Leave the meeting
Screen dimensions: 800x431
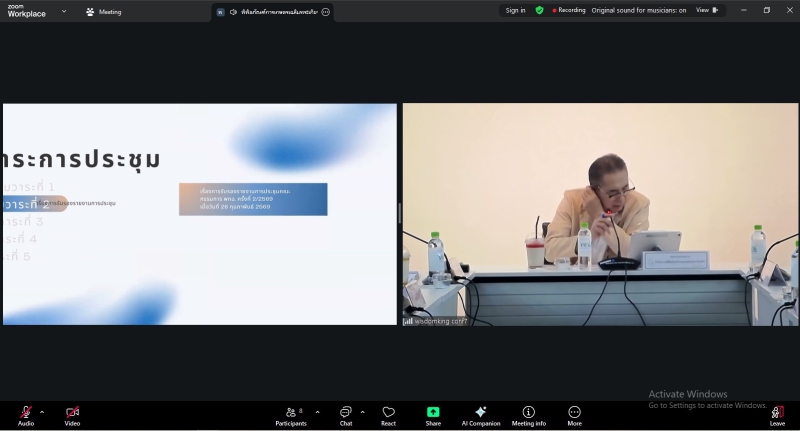coord(777,413)
